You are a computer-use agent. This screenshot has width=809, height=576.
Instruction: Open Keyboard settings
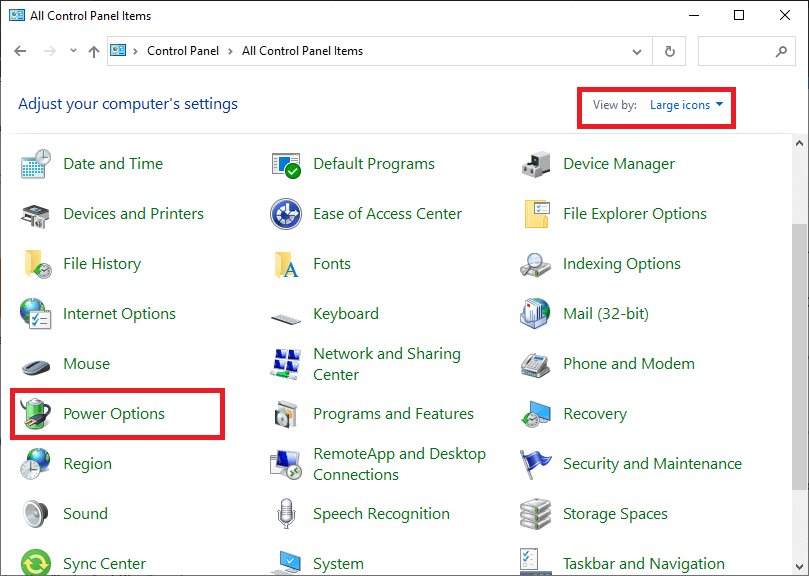[x=346, y=313]
